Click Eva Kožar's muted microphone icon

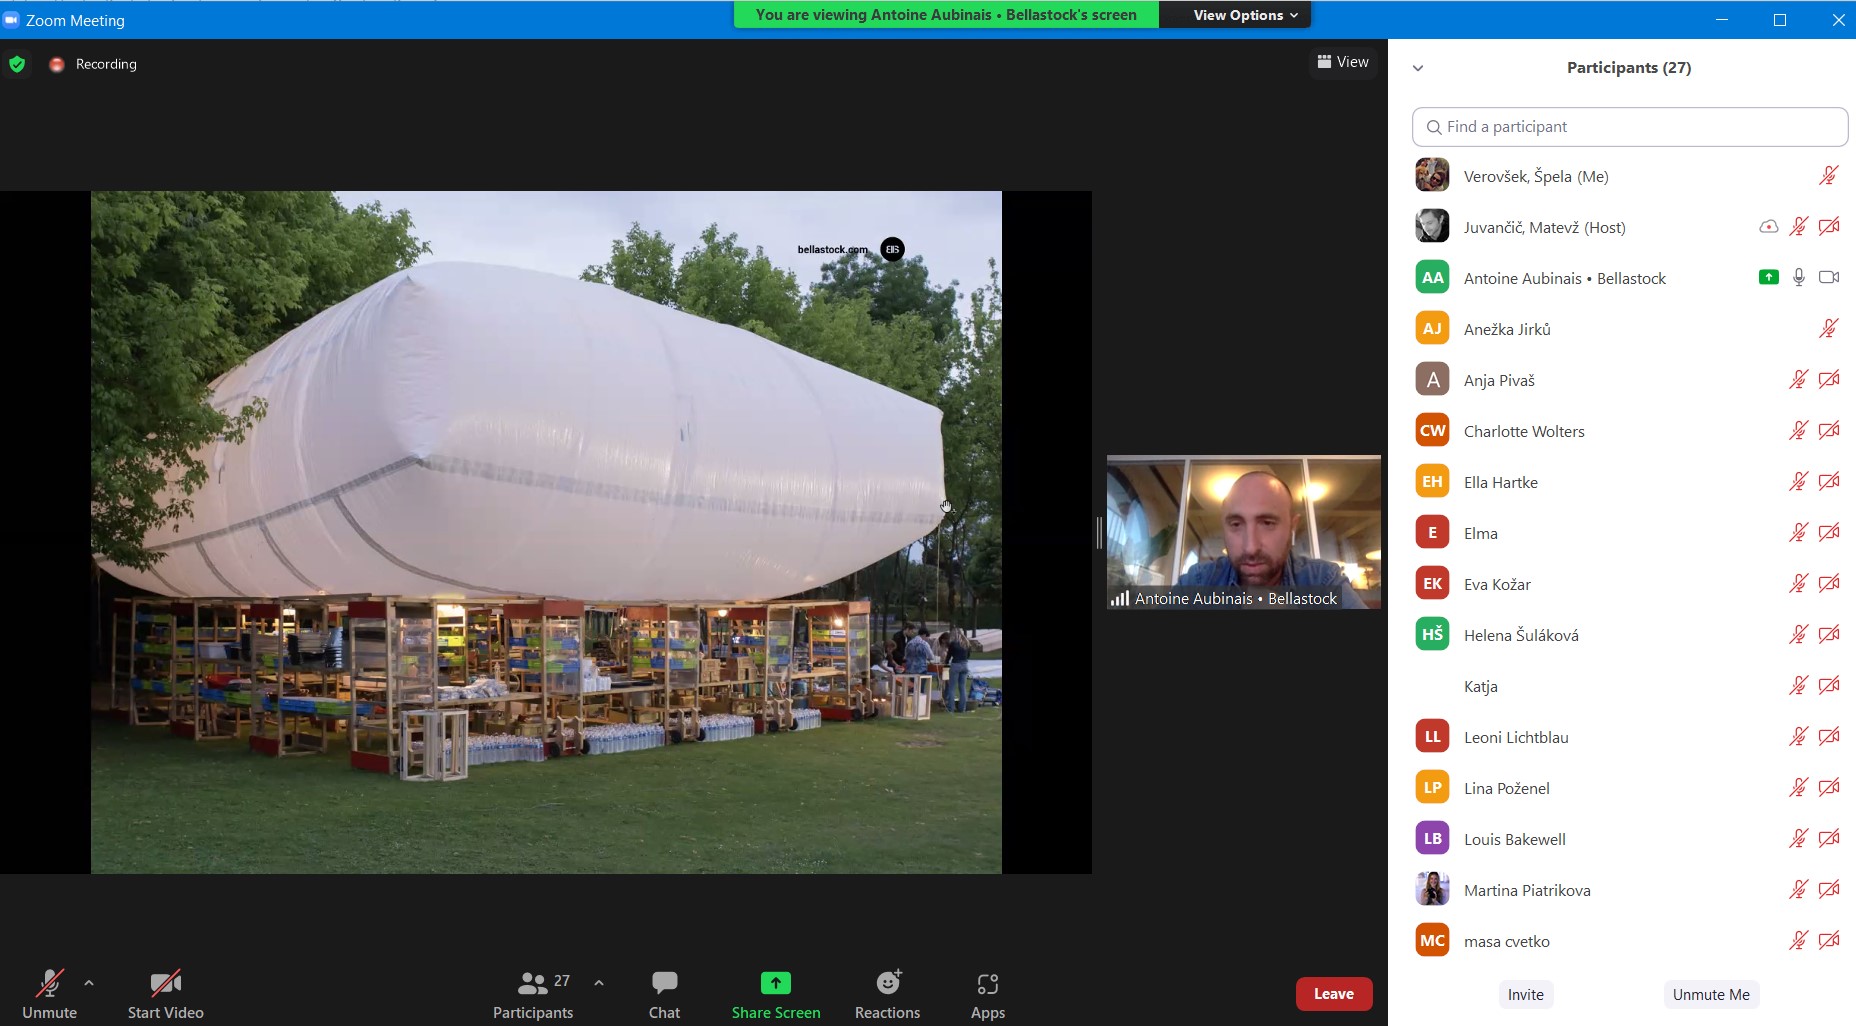tap(1798, 583)
